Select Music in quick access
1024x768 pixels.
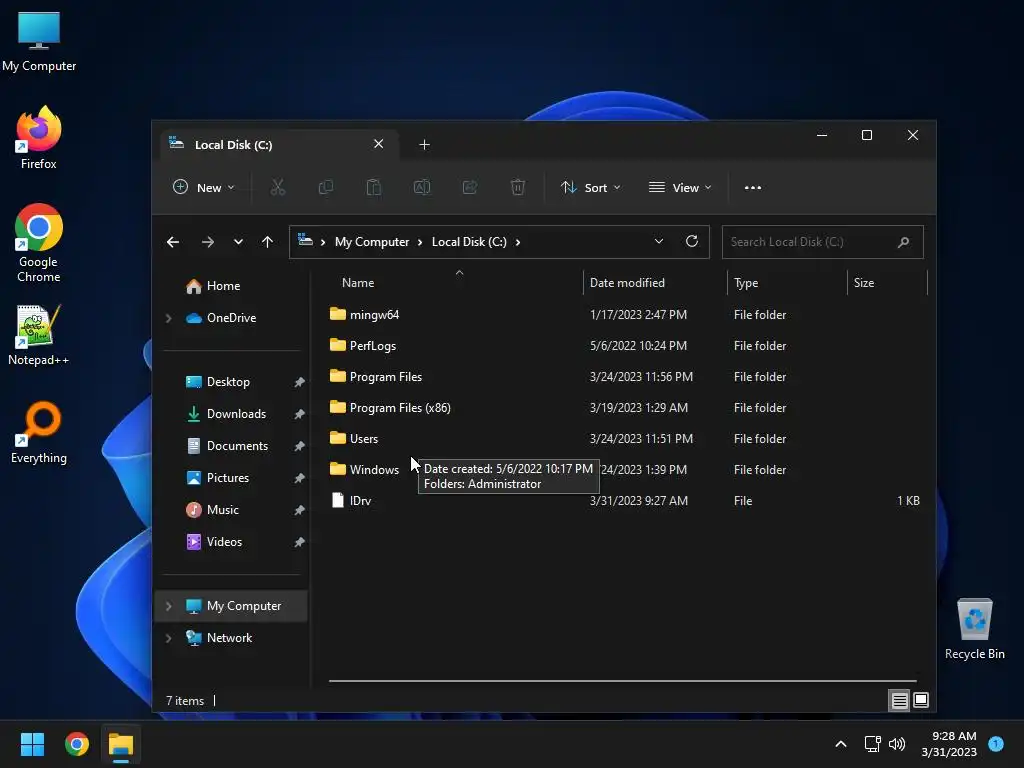point(222,510)
